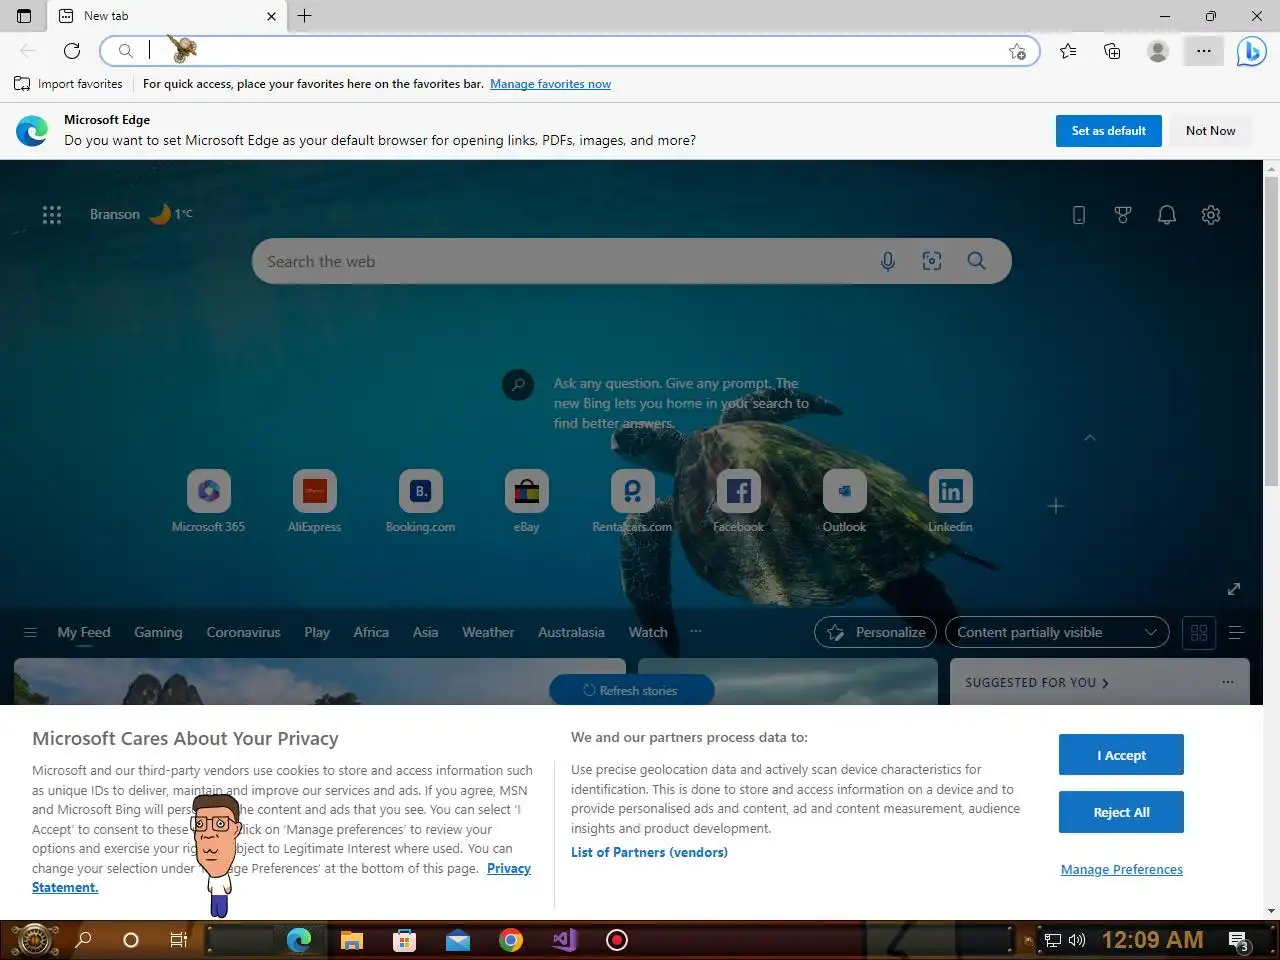1280x960 pixels.
Task: Click I Accept privacy button
Action: pos(1121,755)
